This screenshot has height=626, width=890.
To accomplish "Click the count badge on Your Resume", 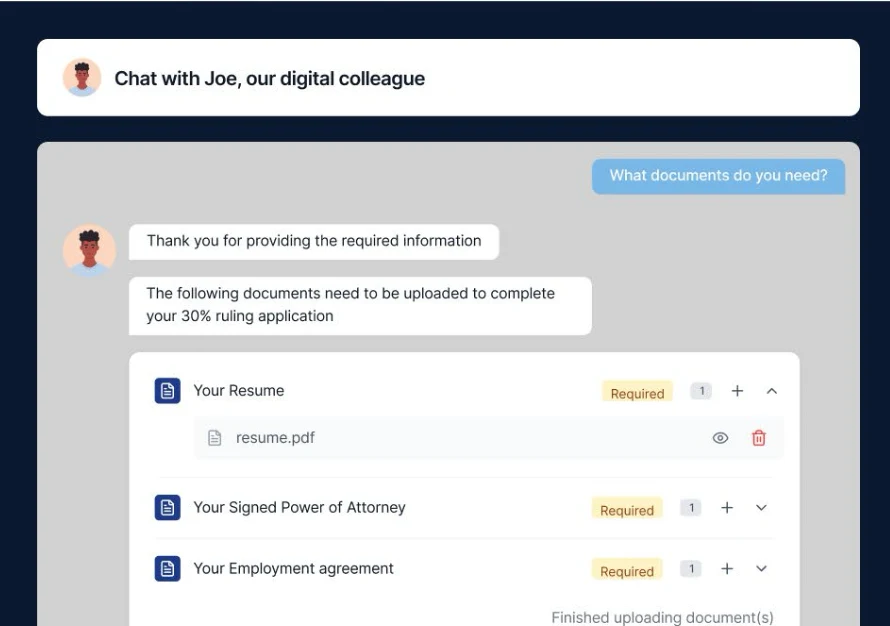I will click(x=702, y=391).
